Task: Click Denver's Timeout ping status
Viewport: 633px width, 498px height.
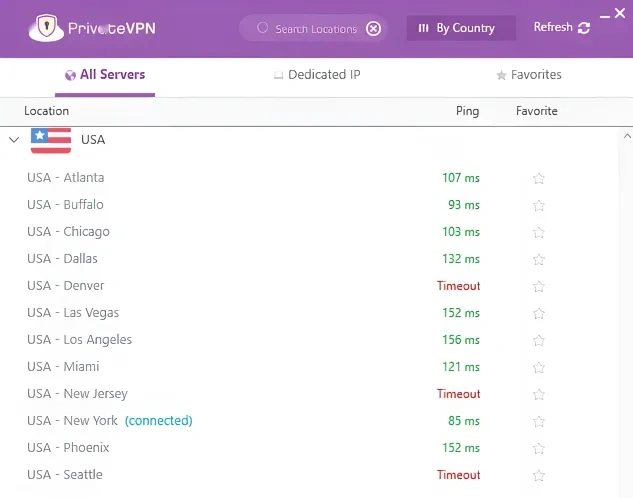Action: tap(459, 286)
